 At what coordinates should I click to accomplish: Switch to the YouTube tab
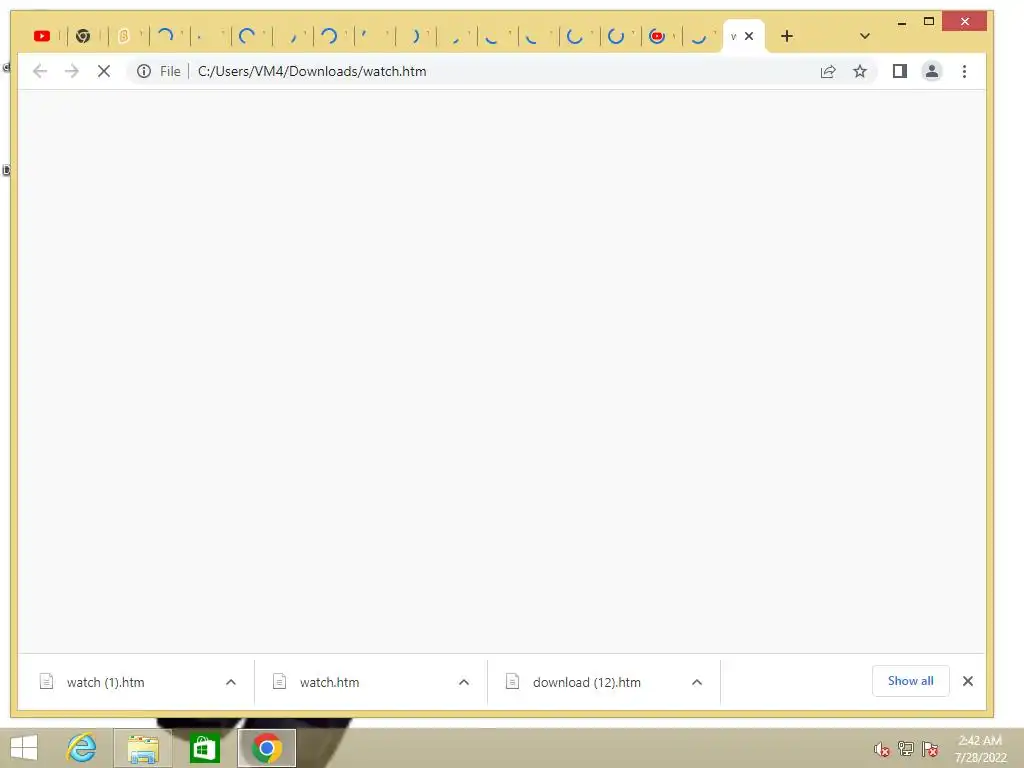pyautogui.click(x=42, y=36)
